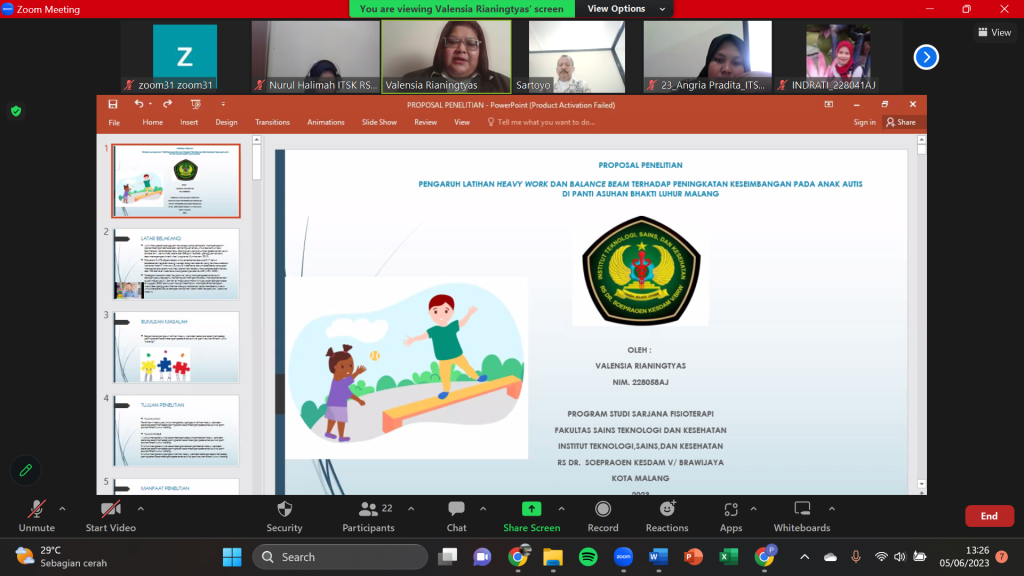Image resolution: width=1024 pixels, height=576 pixels.
Task: Click the green Share Screen icon
Action: coord(531,509)
